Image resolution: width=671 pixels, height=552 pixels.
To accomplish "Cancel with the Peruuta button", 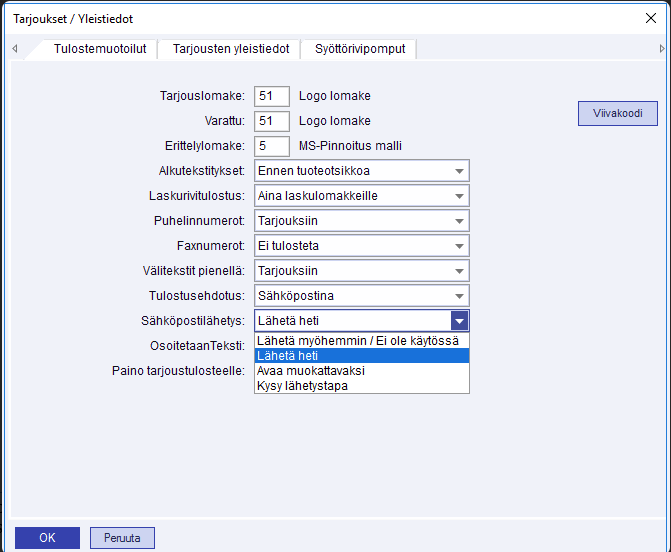I will pyautogui.click(x=122, y=538).
